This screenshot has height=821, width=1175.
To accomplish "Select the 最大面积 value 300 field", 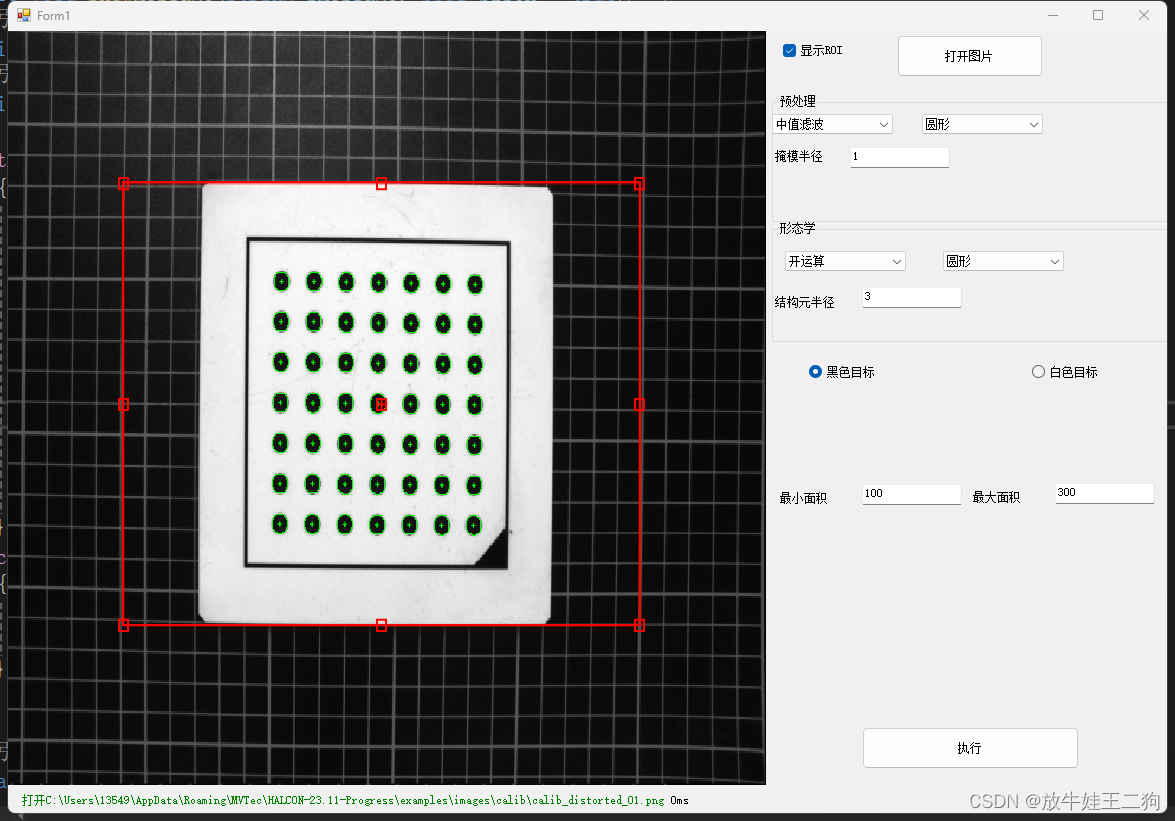I will tap(1104, 492).
